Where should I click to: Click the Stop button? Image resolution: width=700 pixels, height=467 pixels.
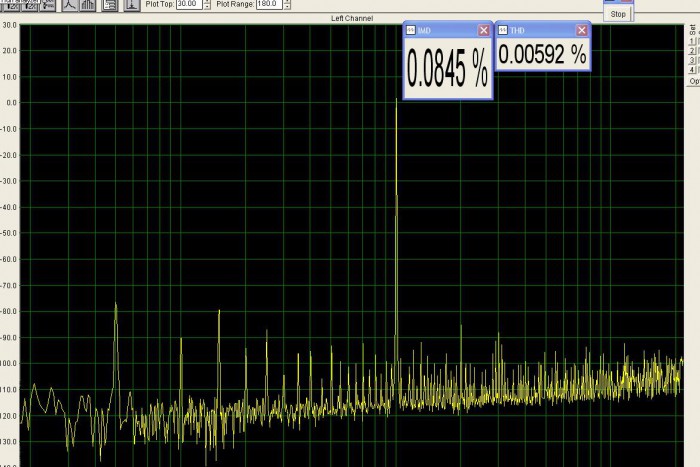point(618,14)
